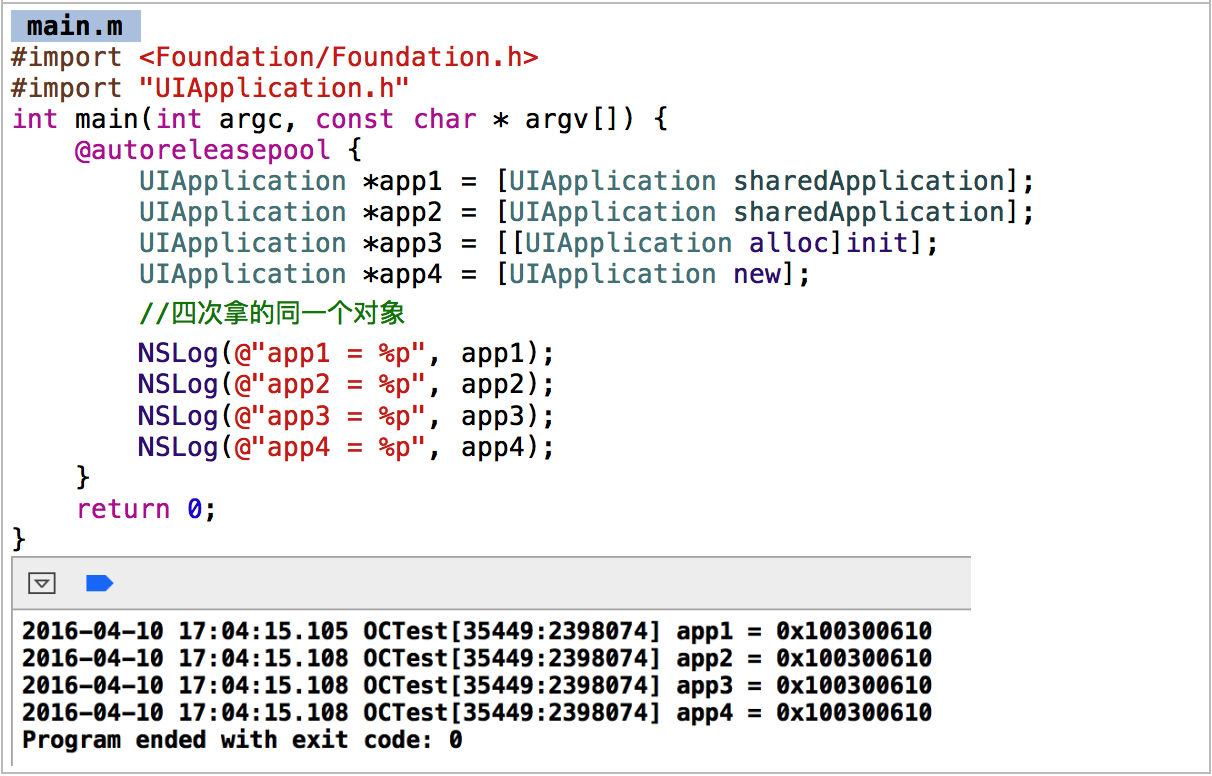Click the green Chinese comment line
The width and height of the screenshot is (1212, 776).
pos(272,313)
